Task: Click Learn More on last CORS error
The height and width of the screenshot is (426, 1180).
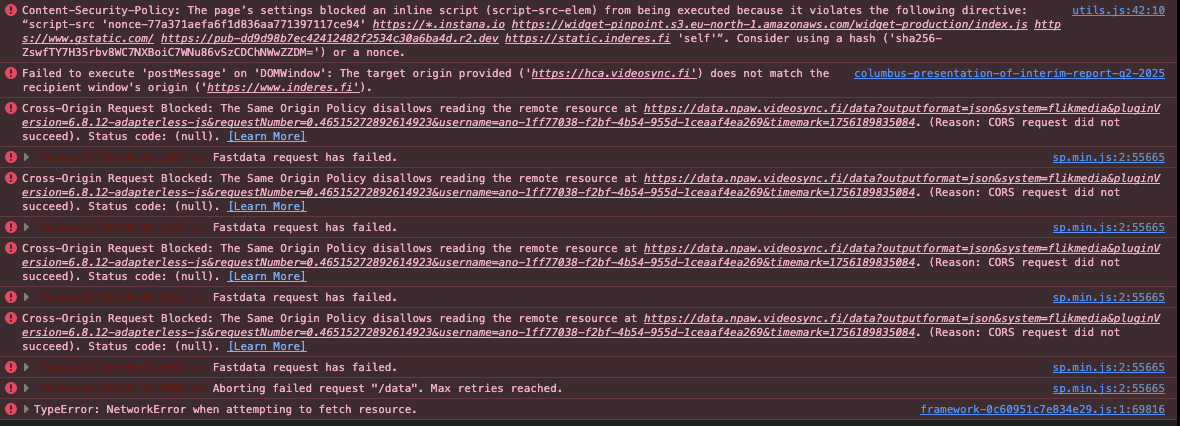Action: [x=266, y=346]
